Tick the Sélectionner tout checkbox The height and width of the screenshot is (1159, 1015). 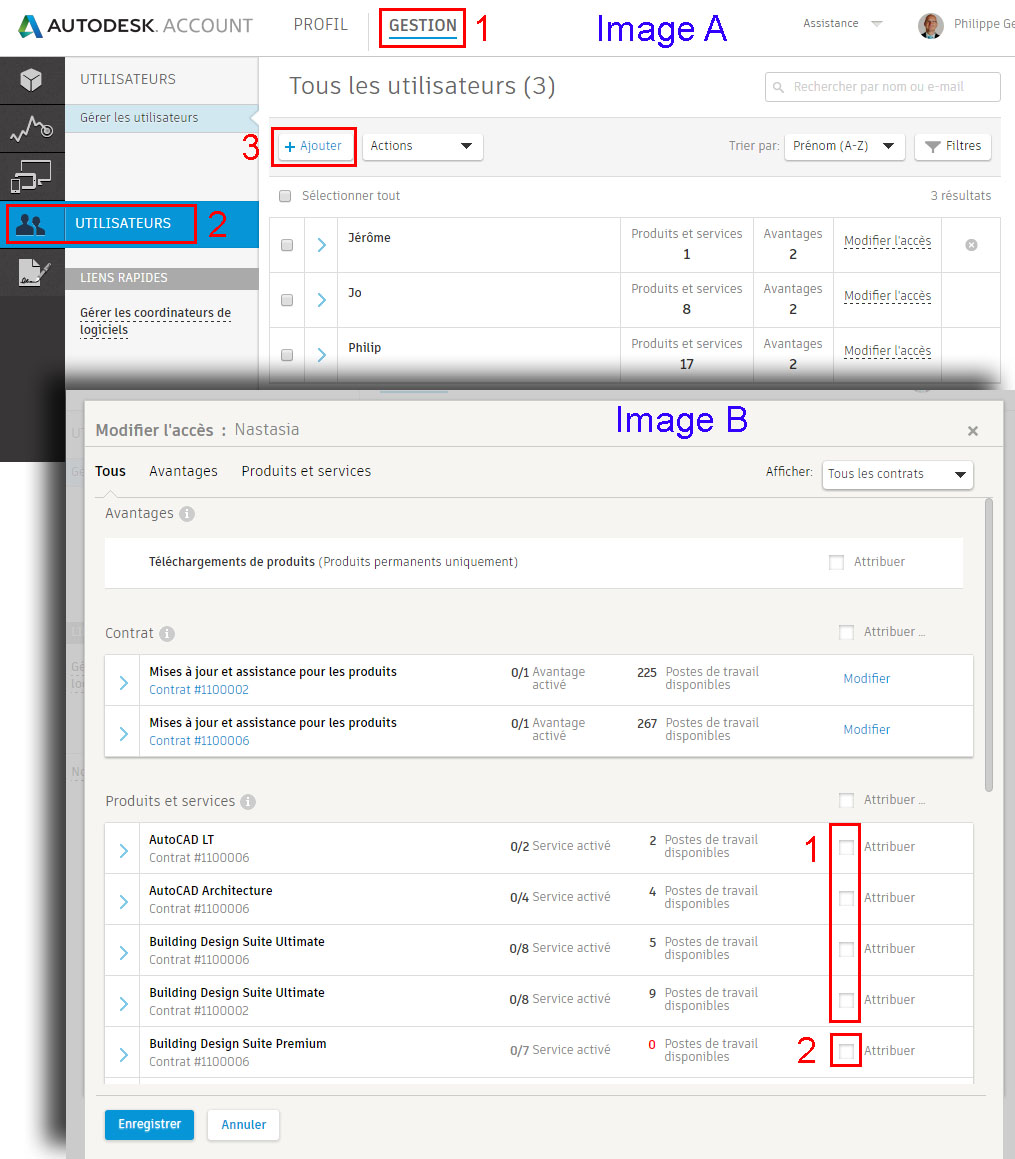pos(285,196)
